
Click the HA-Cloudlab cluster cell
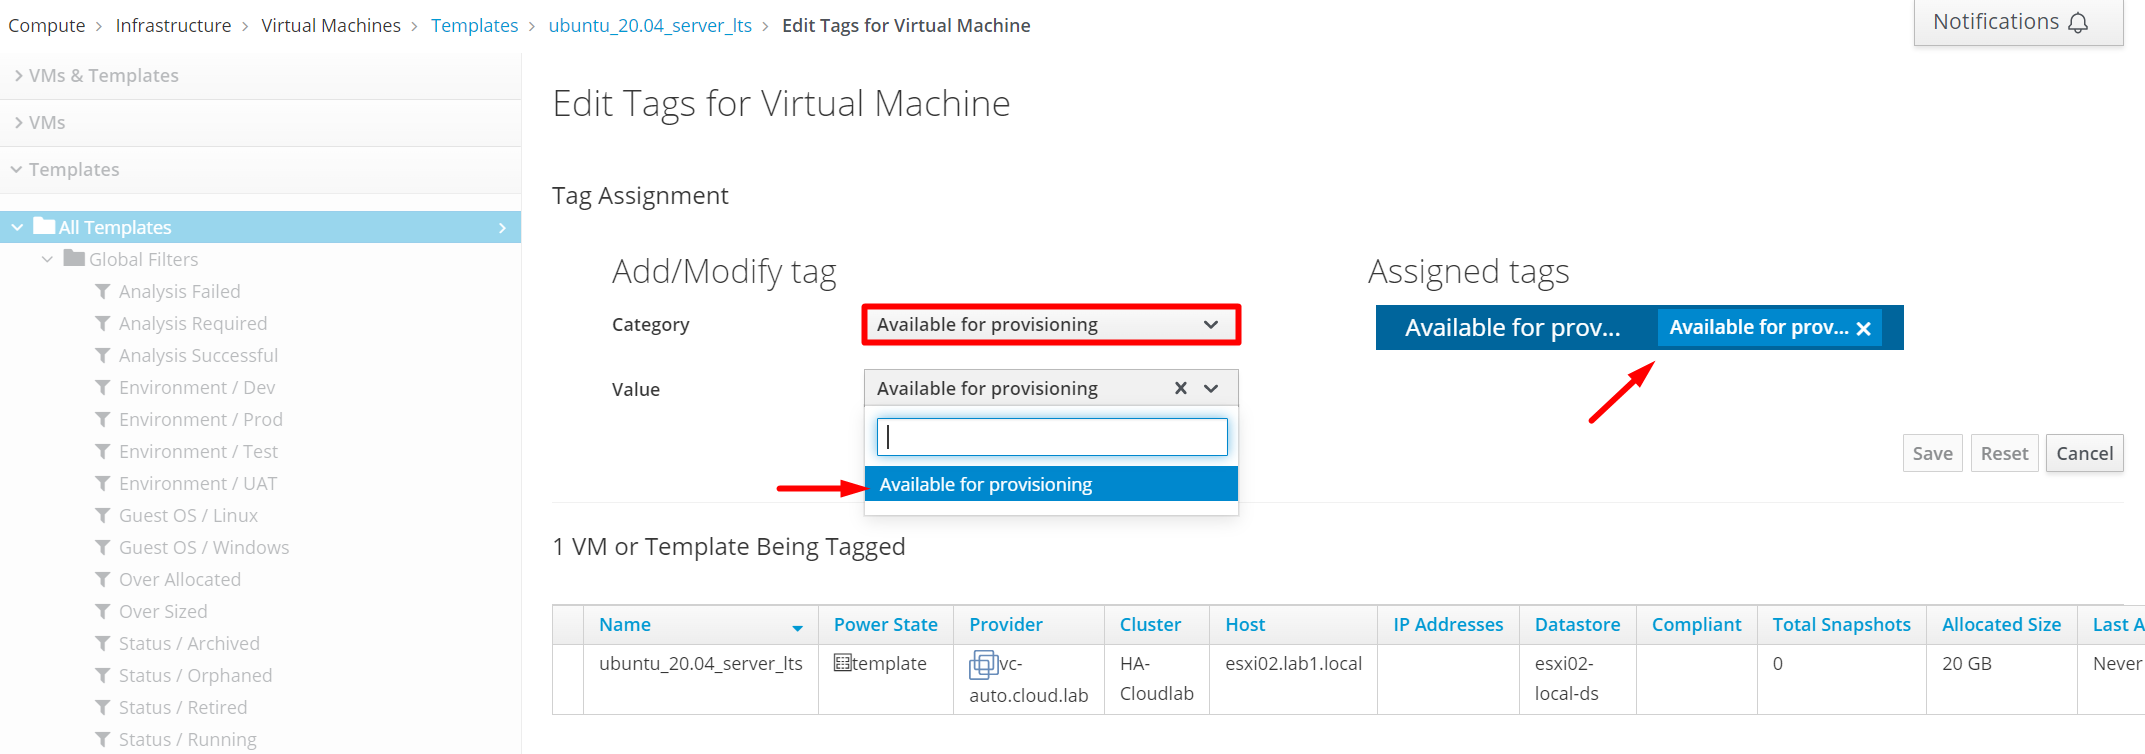pyautogui.click(x=1157, y=678)
